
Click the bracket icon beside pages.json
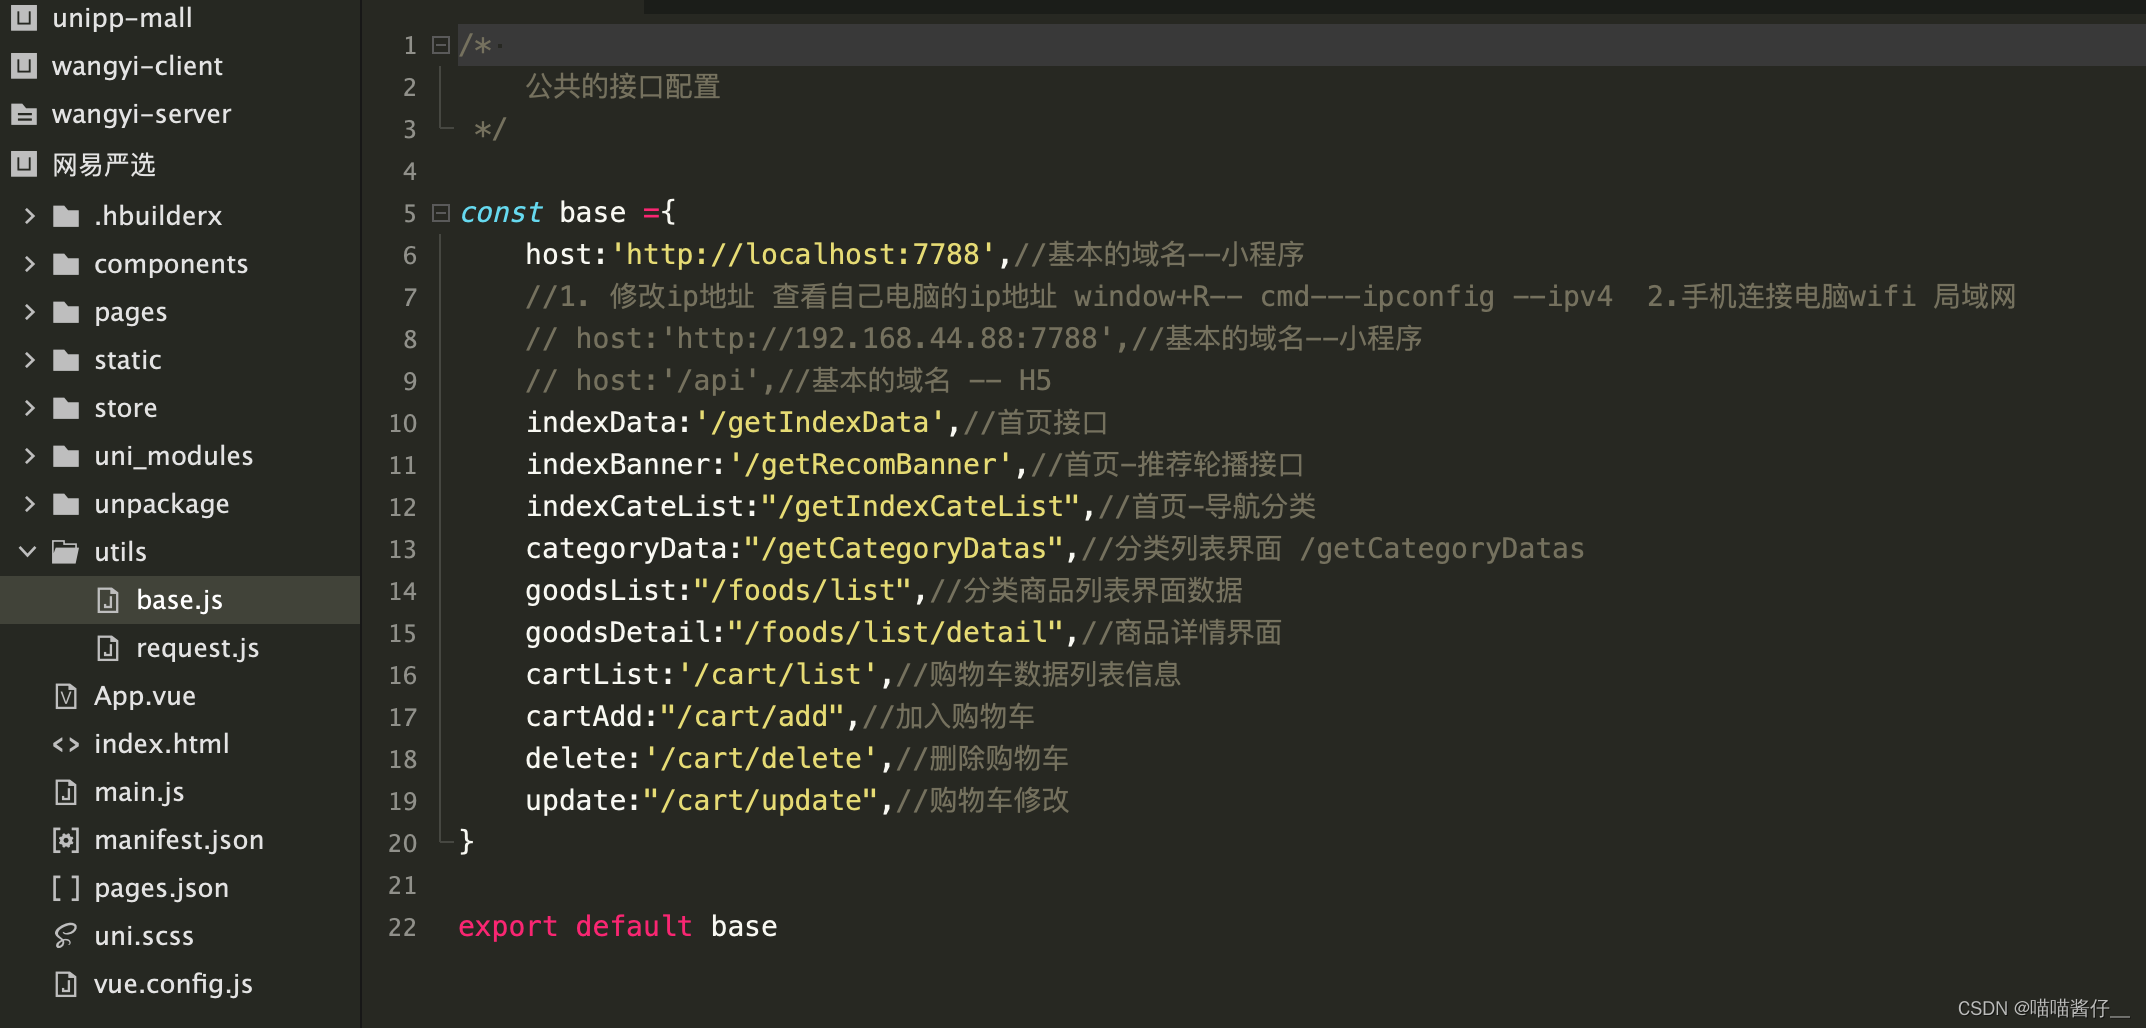click(65, 888)
